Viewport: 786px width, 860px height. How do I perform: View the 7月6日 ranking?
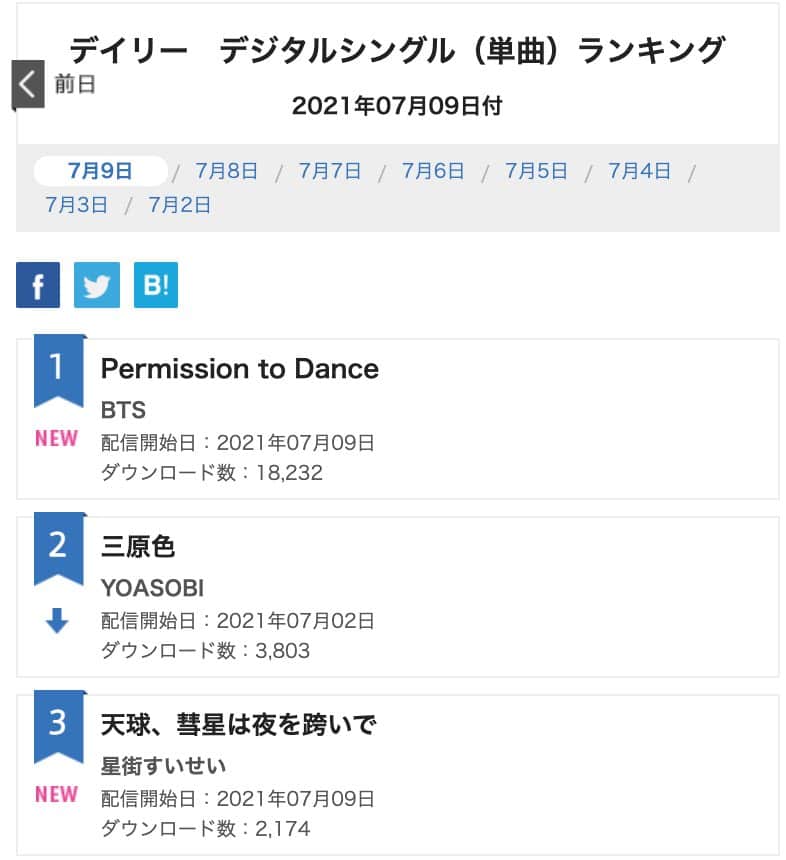point(433,171)
